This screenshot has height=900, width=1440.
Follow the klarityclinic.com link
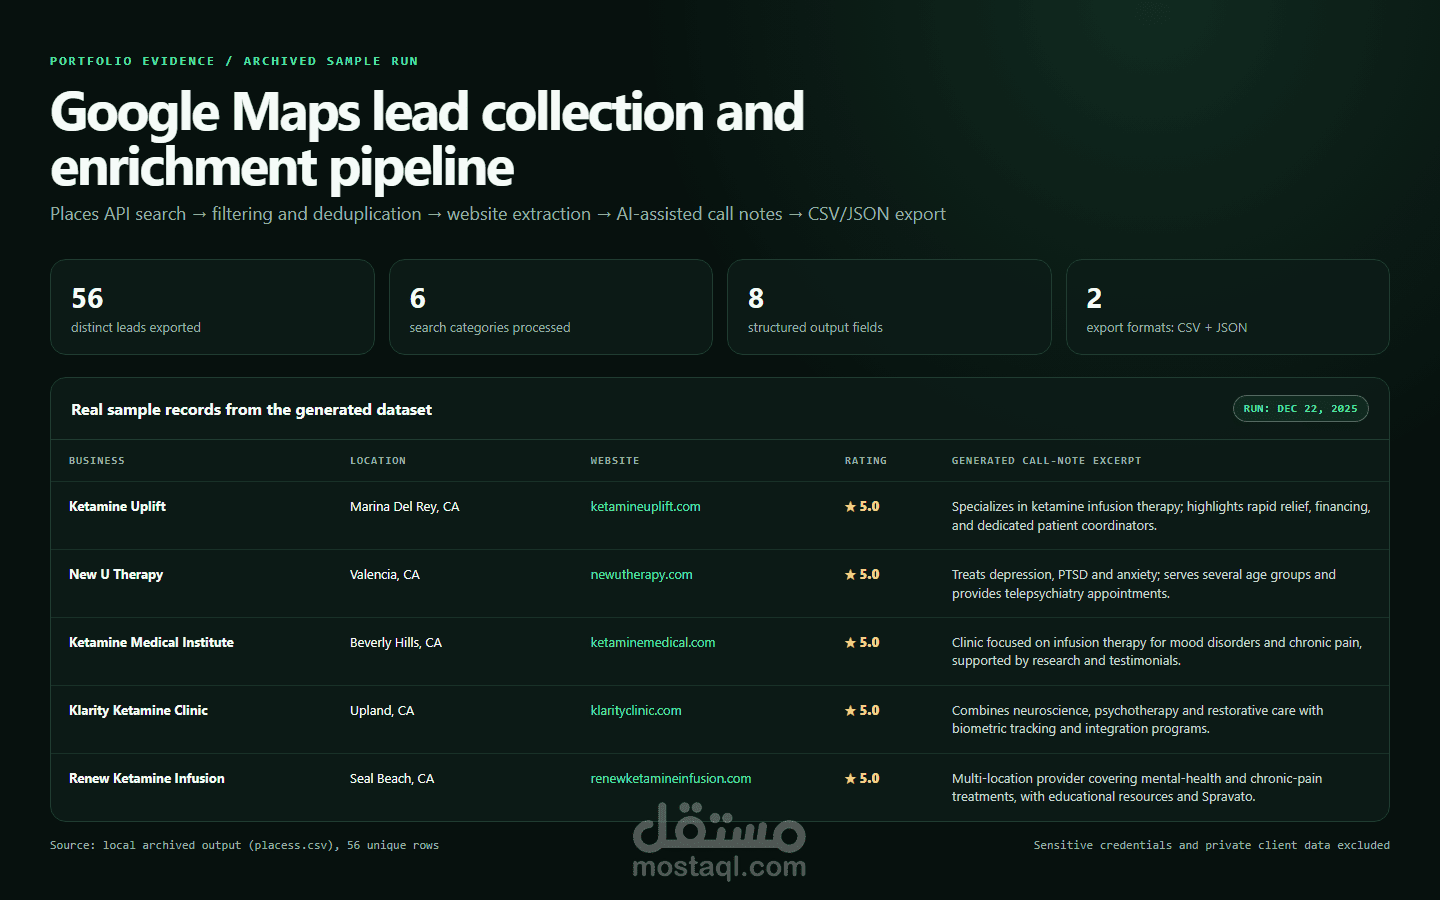point(636,711)
